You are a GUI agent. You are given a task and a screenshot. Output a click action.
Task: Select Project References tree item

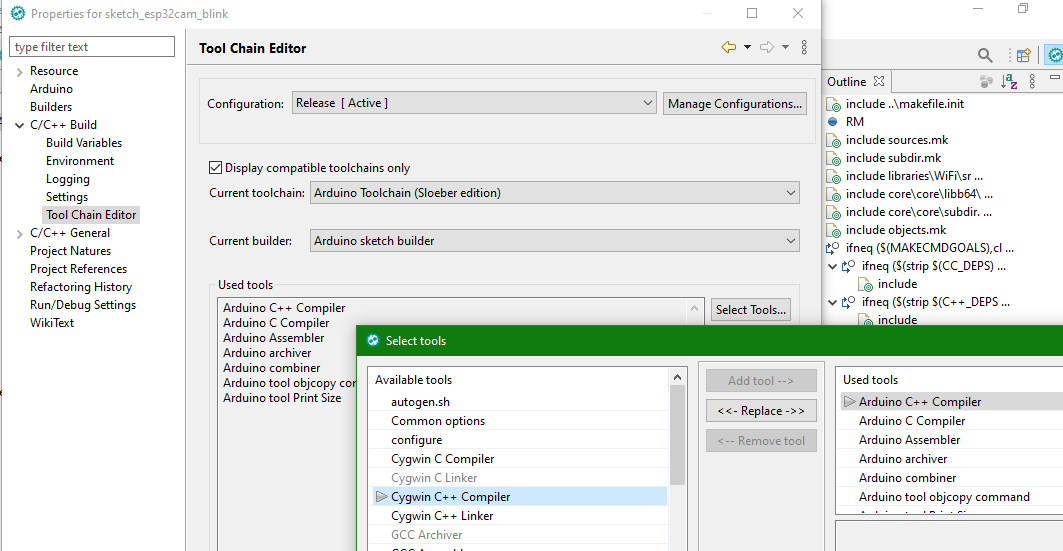[79, 269]
